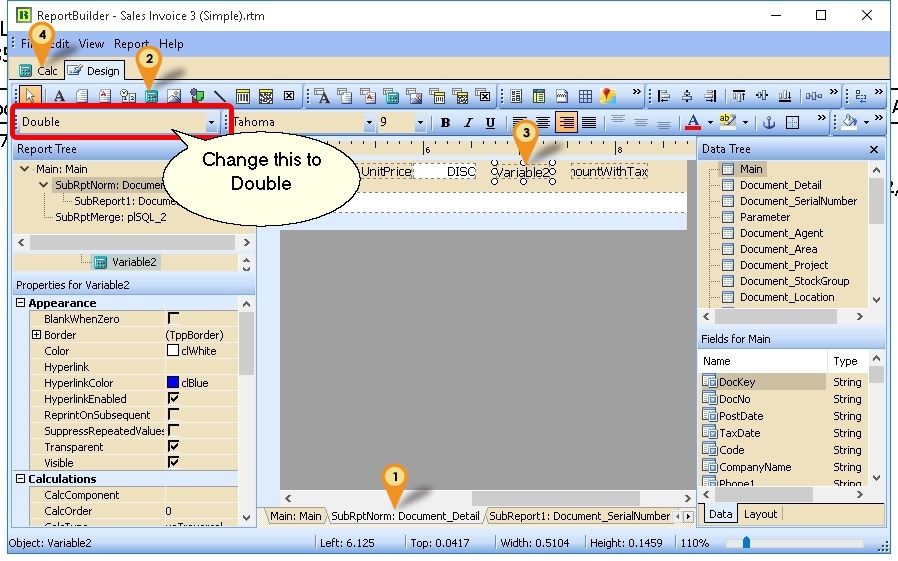Toggle the Visible property checkbox

click(173, 463)
